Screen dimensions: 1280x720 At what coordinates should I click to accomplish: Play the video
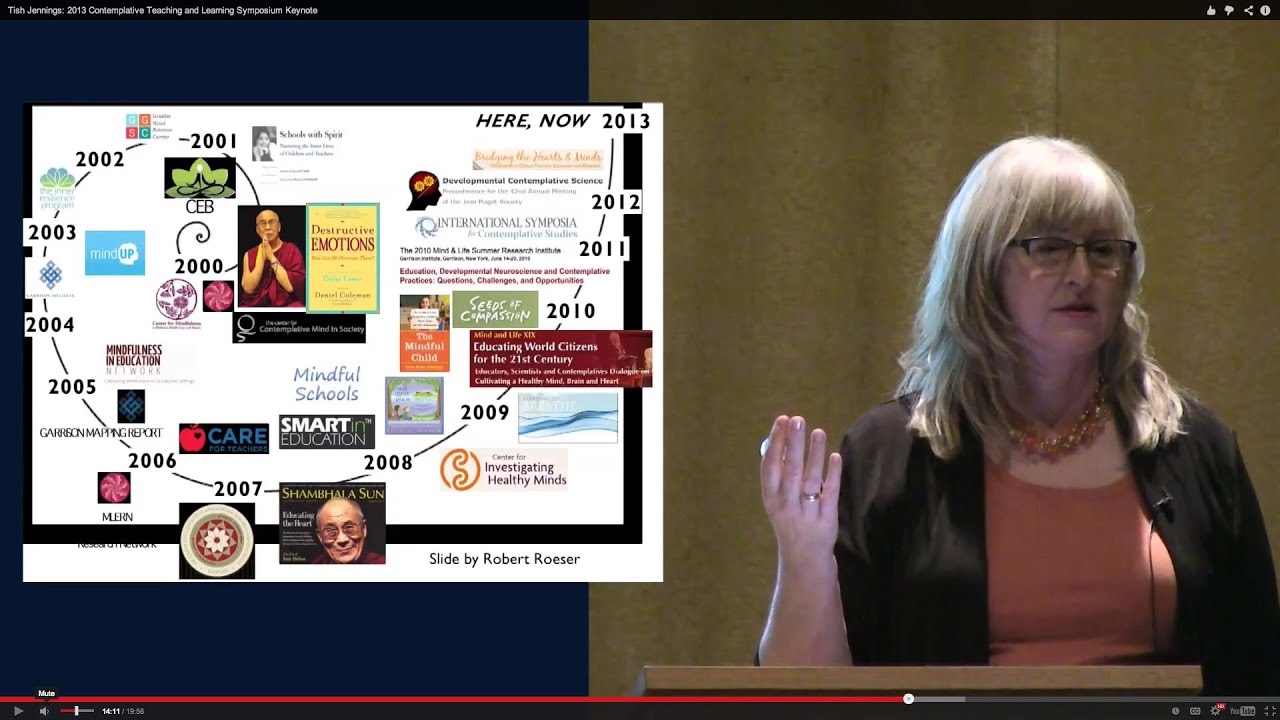pyautogui.click(x=18, y=711)
